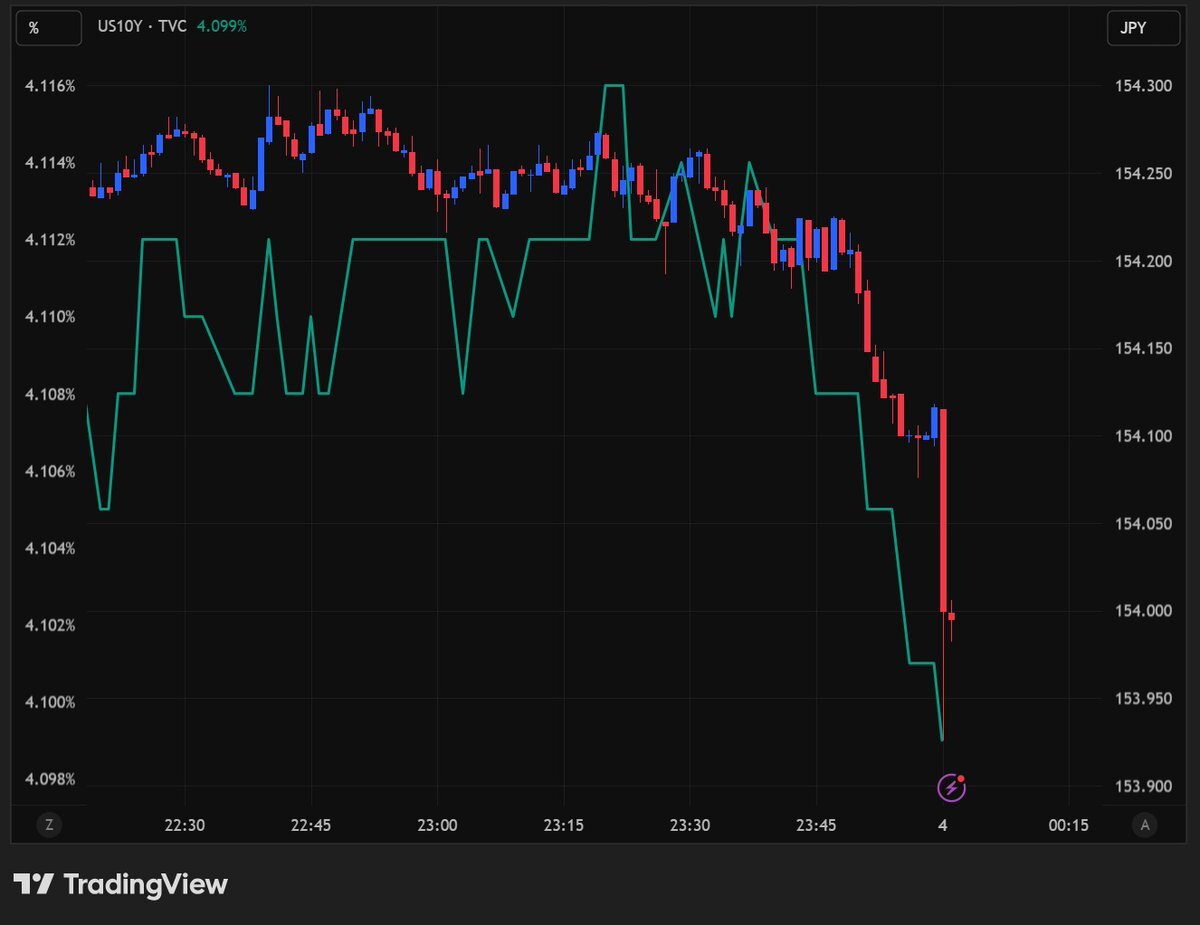Image resolution: width=1200 pixels, height=925 pixels.
Task: Toggle the auto scale A button
Action: [x=1143, y=825]
